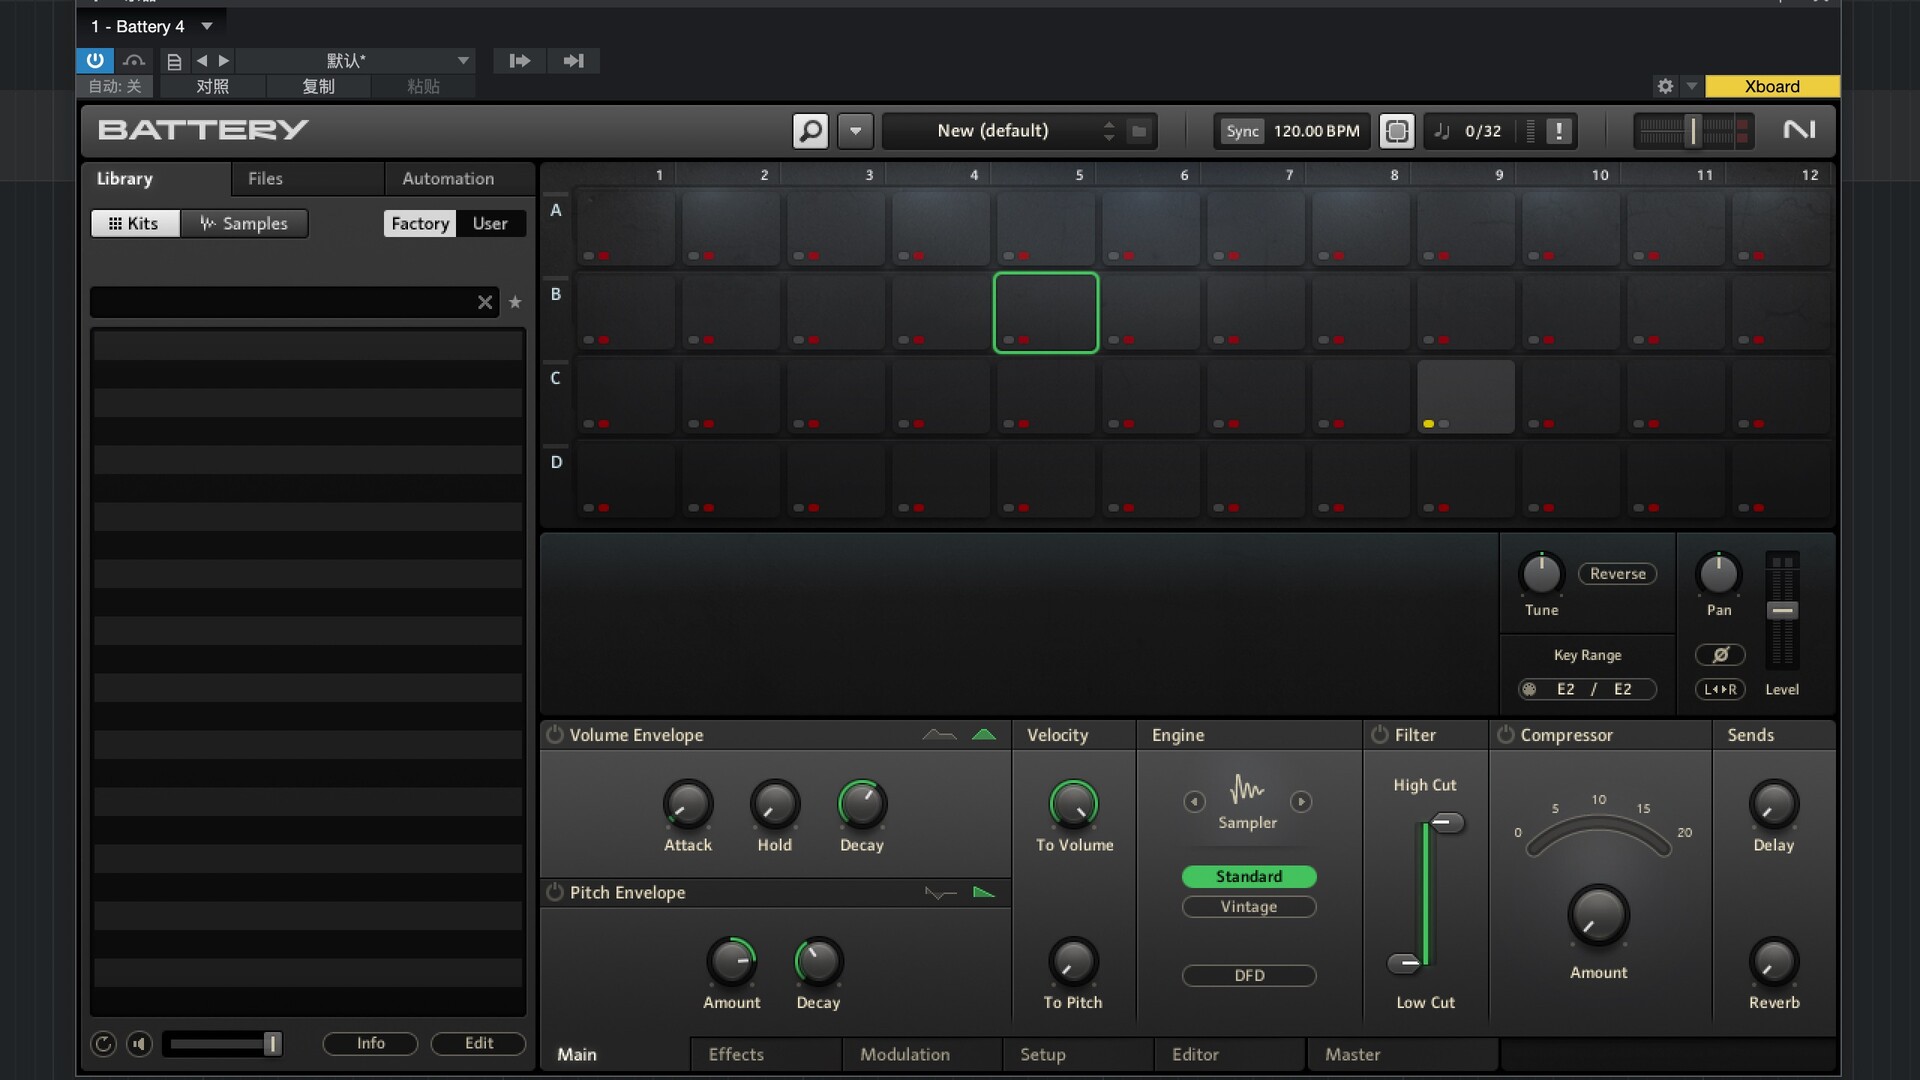Enable the Sync toggle
This screenshot has height=1080, width=1920.
coord(1242,131)
